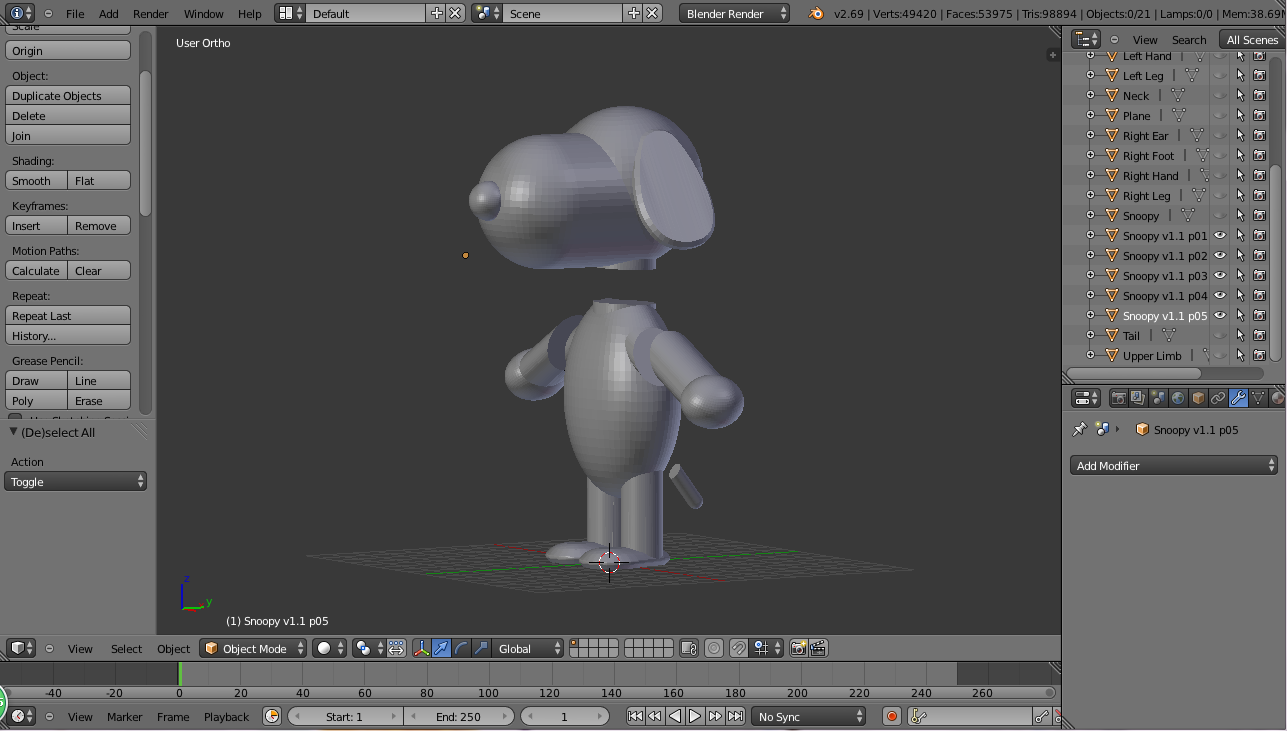Image resolution: width=1287 pixels, height=731 pixels.
Task: Click the Duplicate Objects button
Action: click(68, 95)
